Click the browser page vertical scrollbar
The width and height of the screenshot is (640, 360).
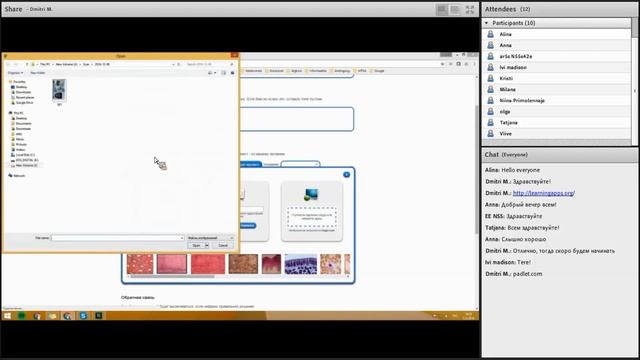click(x=476, y=169)
